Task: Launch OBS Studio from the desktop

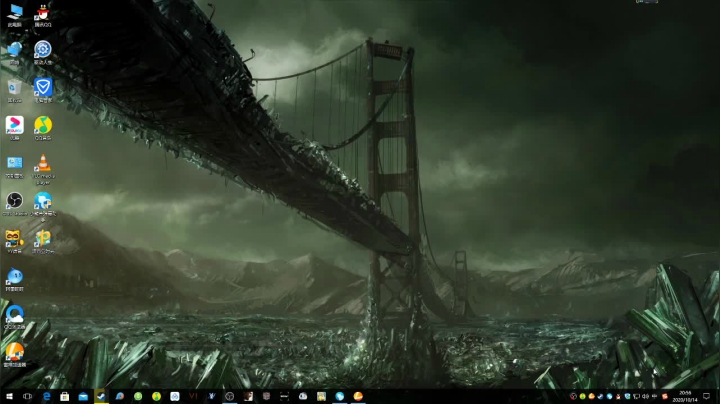Action: click(15, 204)
